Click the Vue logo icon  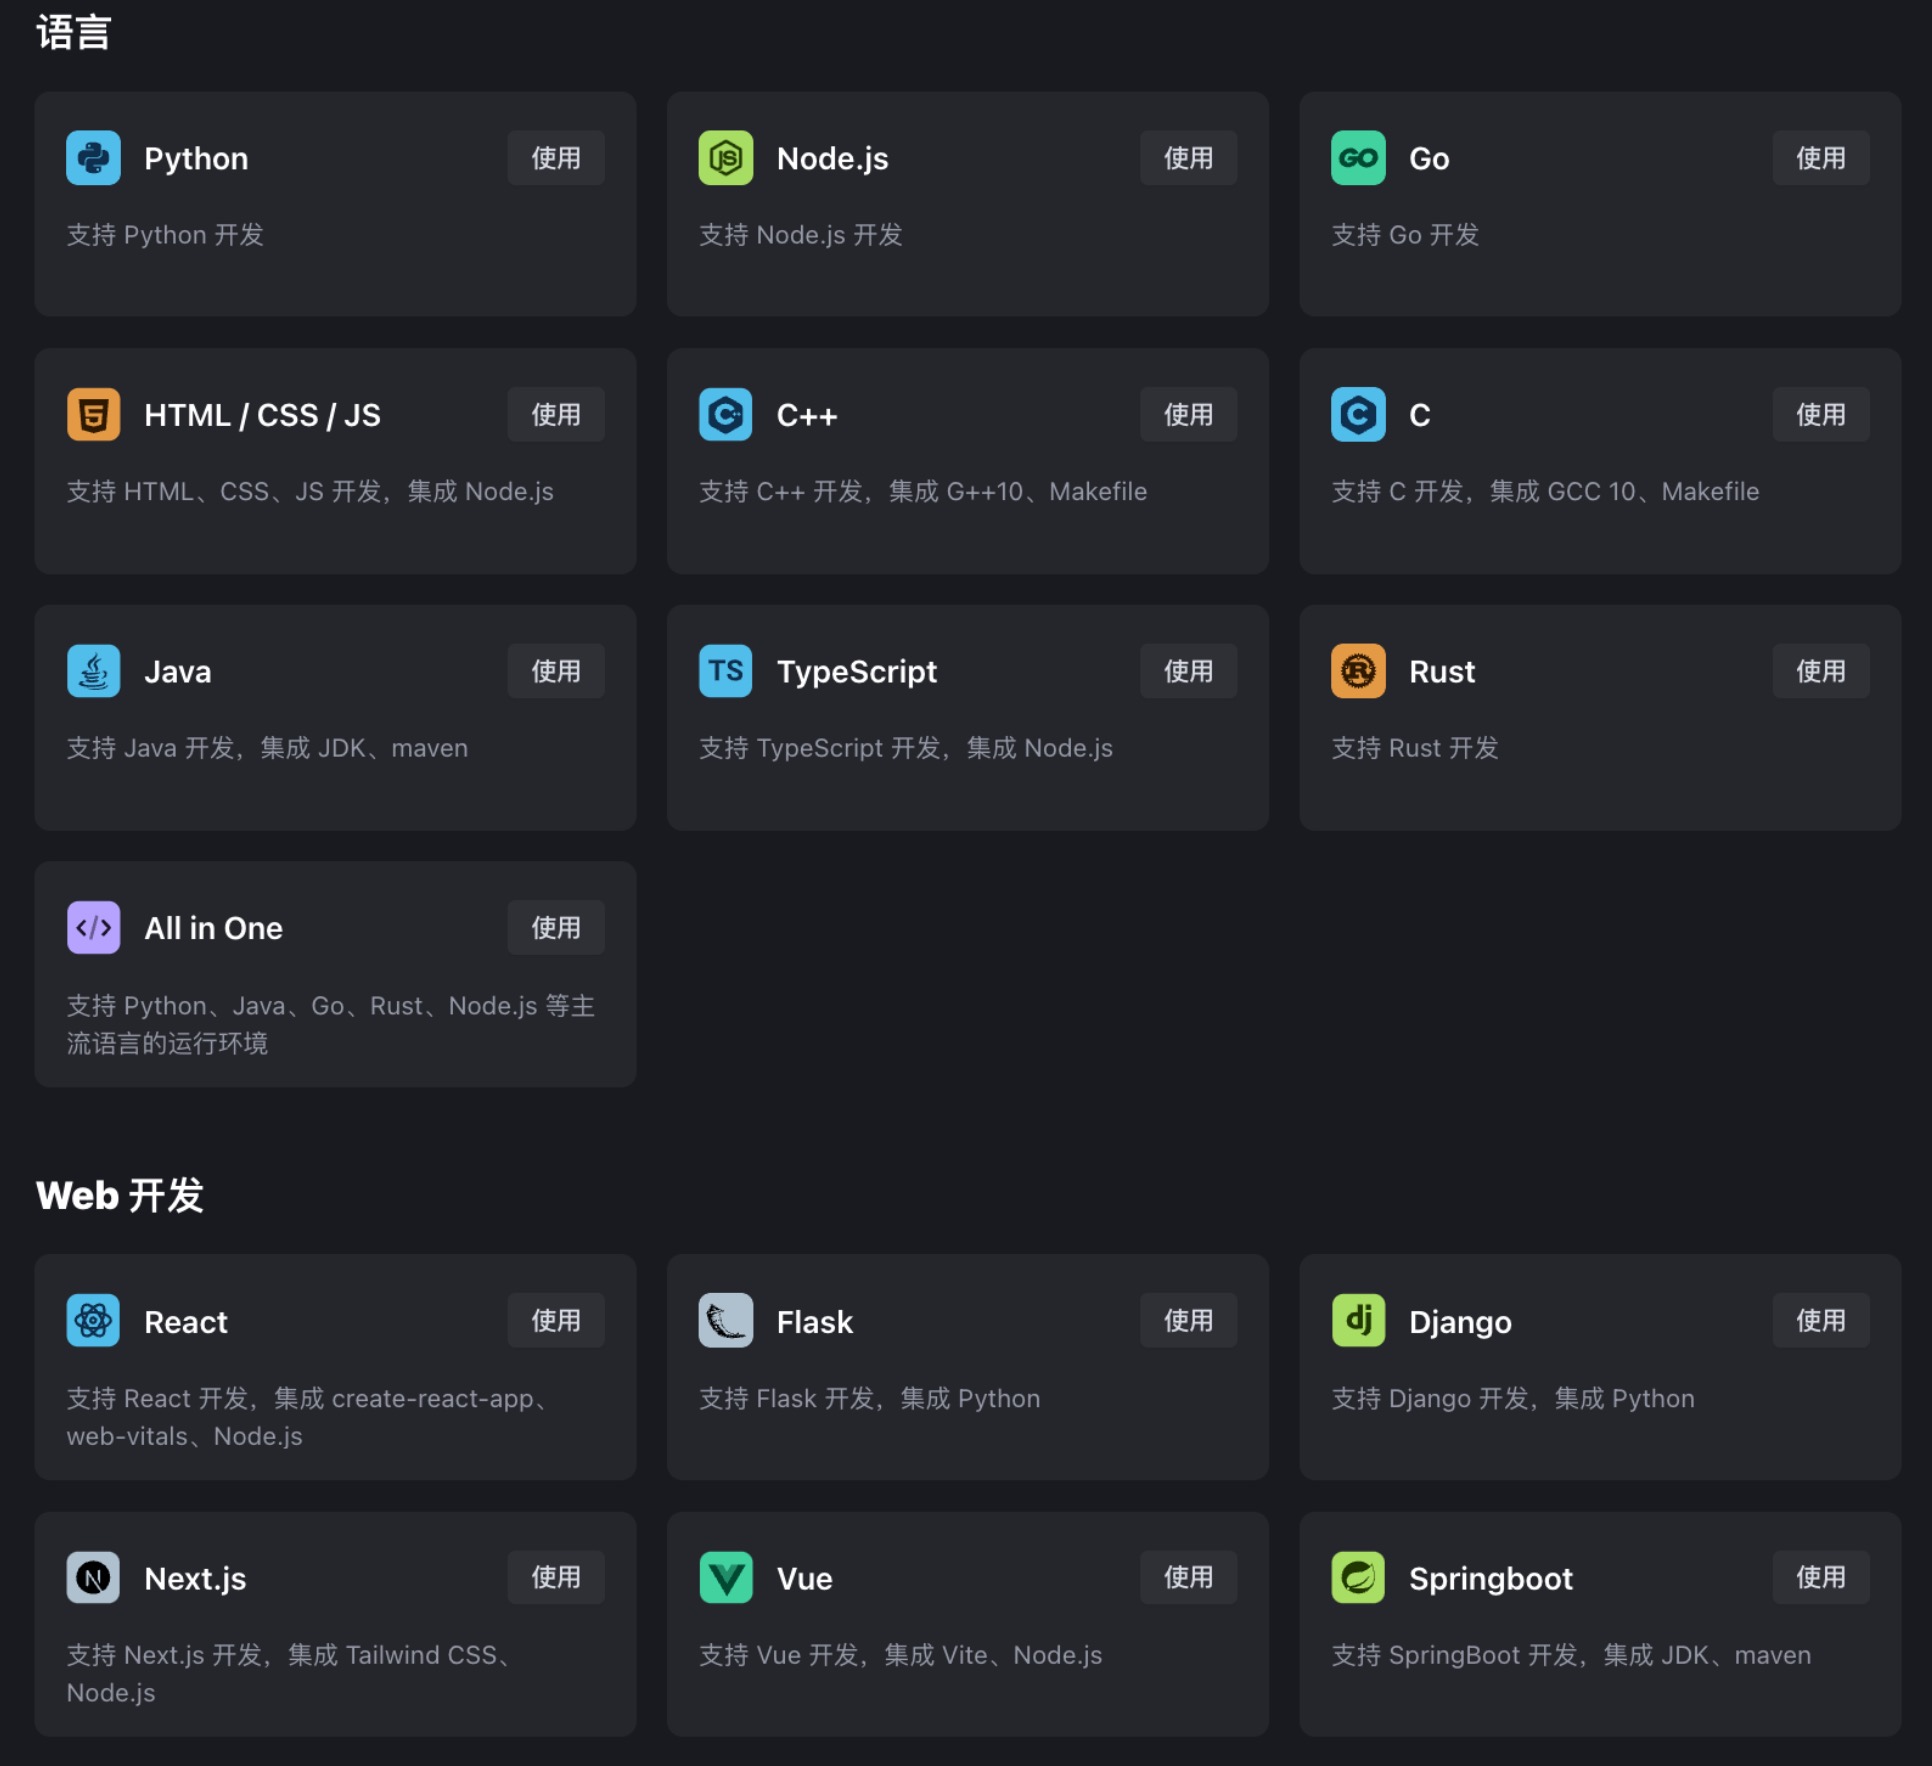(x=725, y=1577)
